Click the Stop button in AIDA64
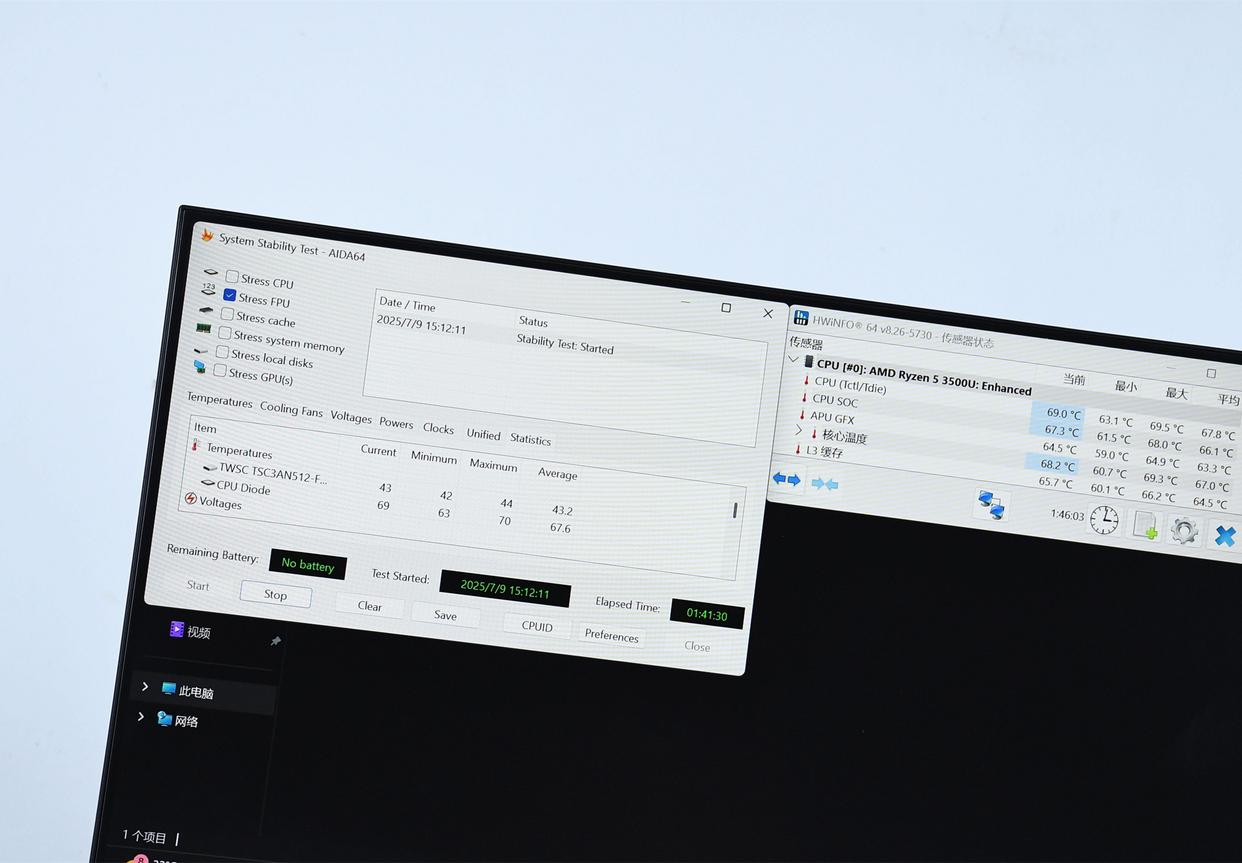This screenshot has height=863, width=1242. click(275, 594)
